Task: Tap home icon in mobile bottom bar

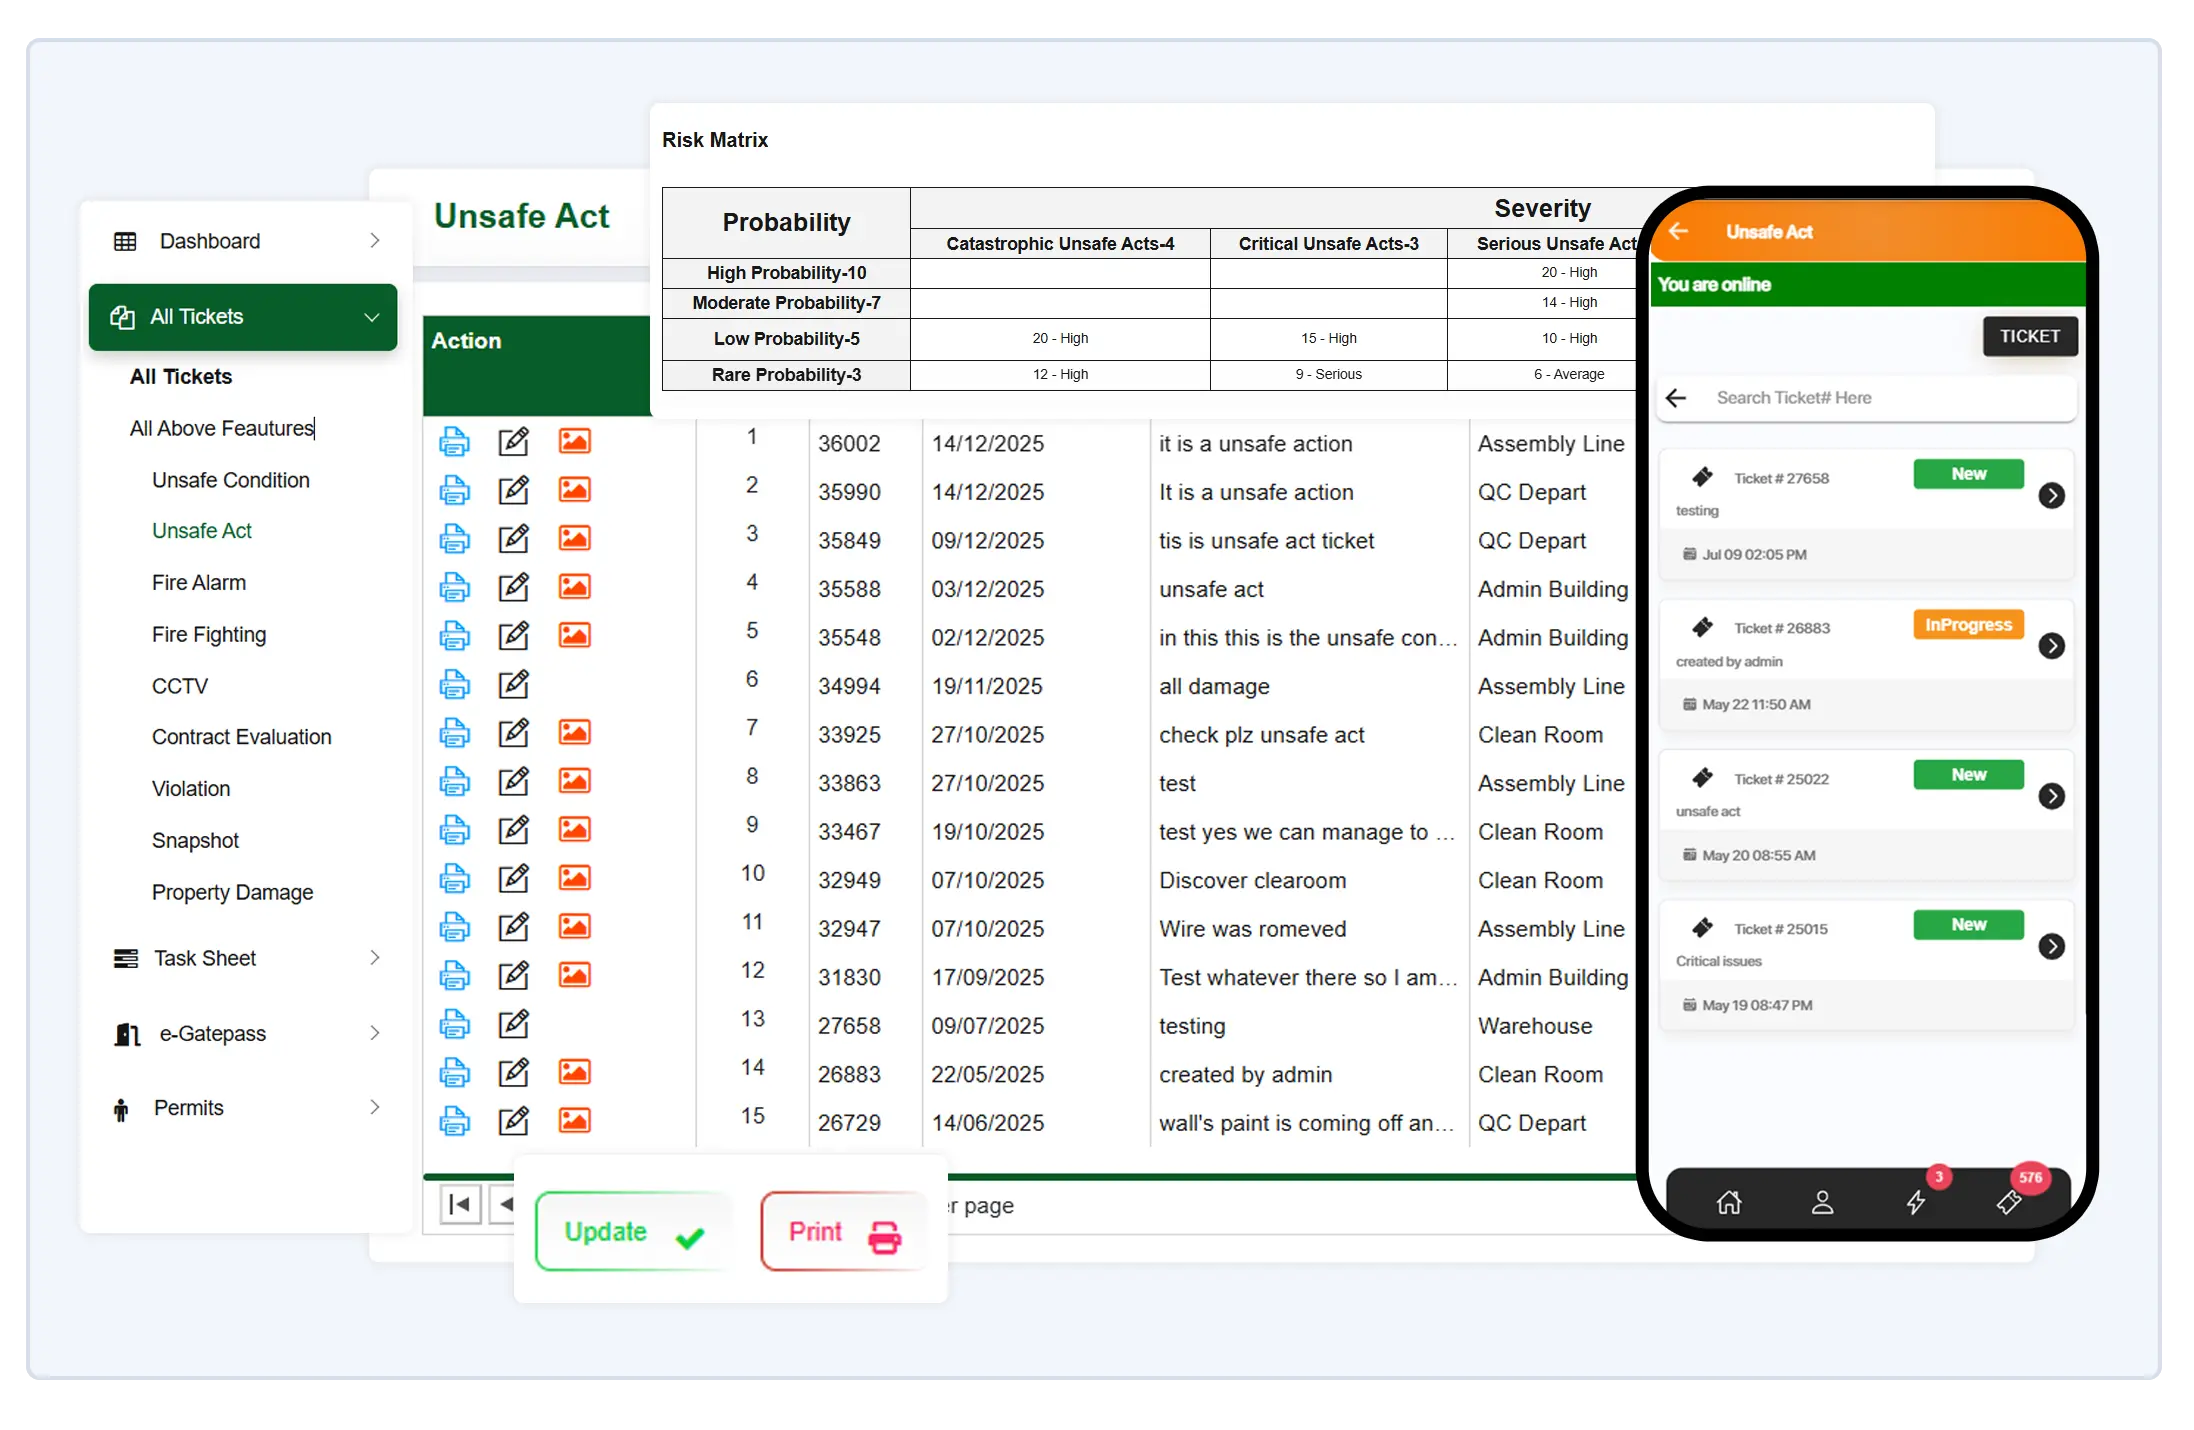Action: (1729, 1202)
